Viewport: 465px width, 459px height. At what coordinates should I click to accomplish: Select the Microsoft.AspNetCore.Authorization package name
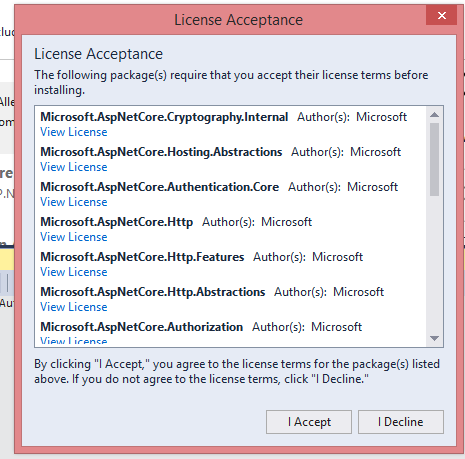(x=141, y=327)
